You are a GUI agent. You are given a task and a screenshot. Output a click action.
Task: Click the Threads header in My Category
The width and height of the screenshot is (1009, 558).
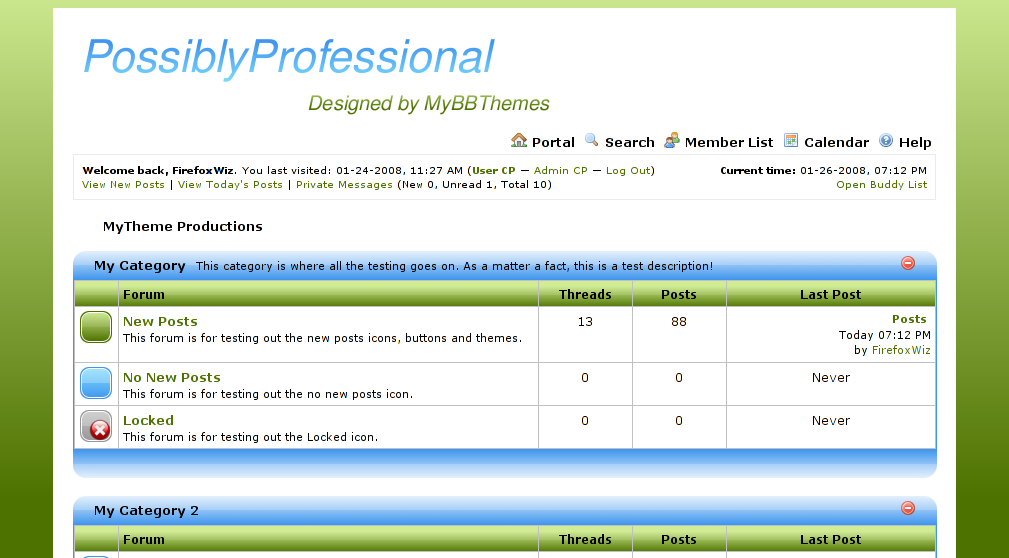coord(585,294)
